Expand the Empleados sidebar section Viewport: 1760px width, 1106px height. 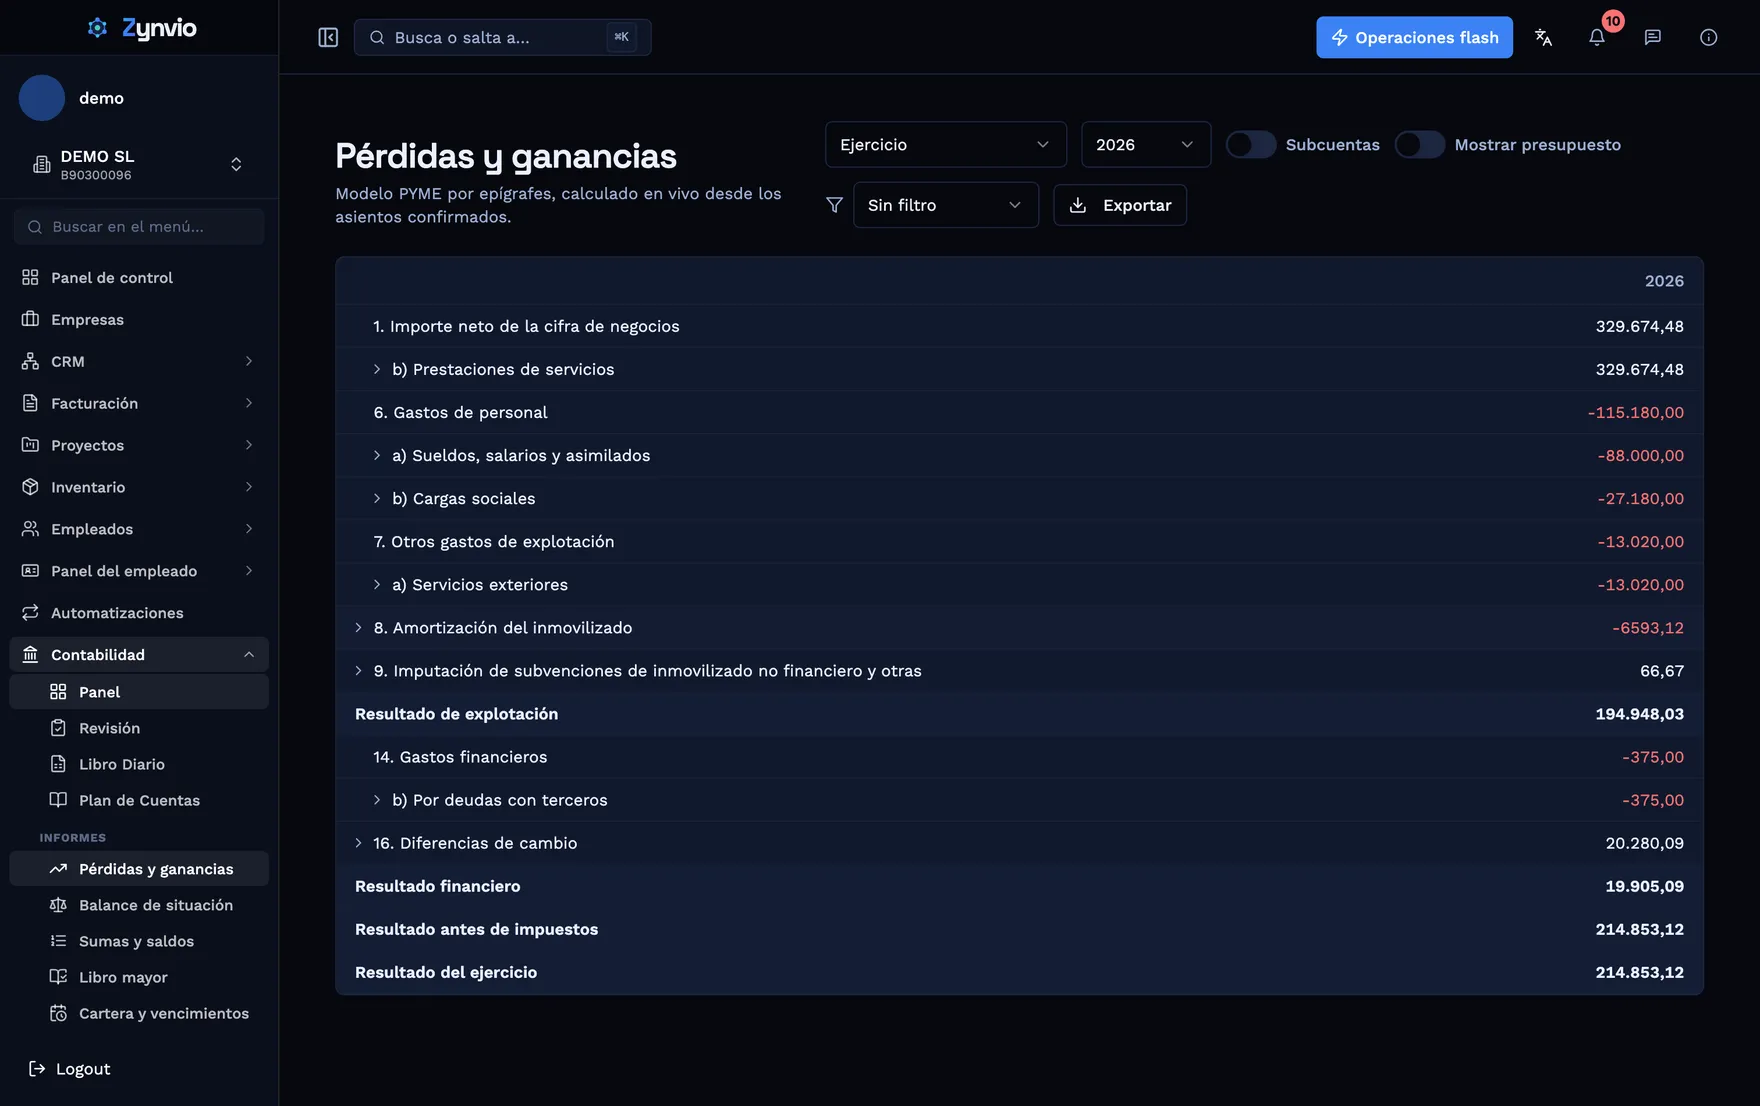click(139, 529)
